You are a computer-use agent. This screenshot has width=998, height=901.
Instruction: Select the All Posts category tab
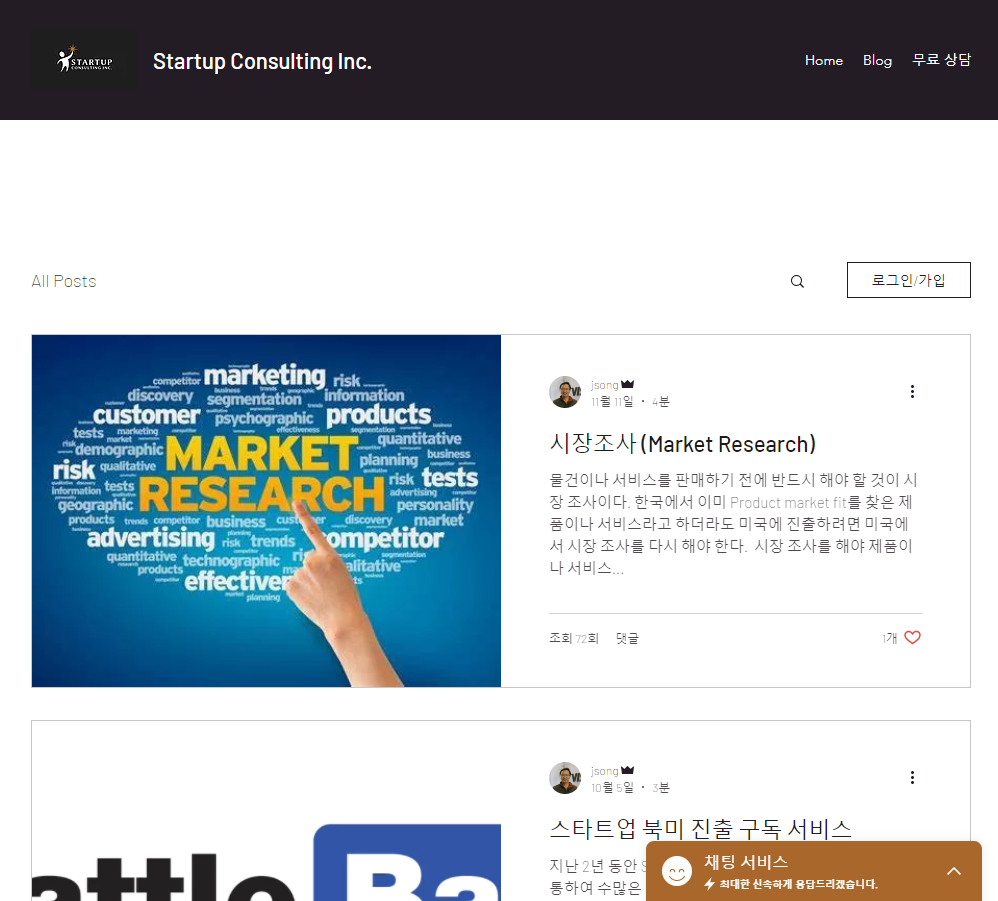(x=64, y=281)
